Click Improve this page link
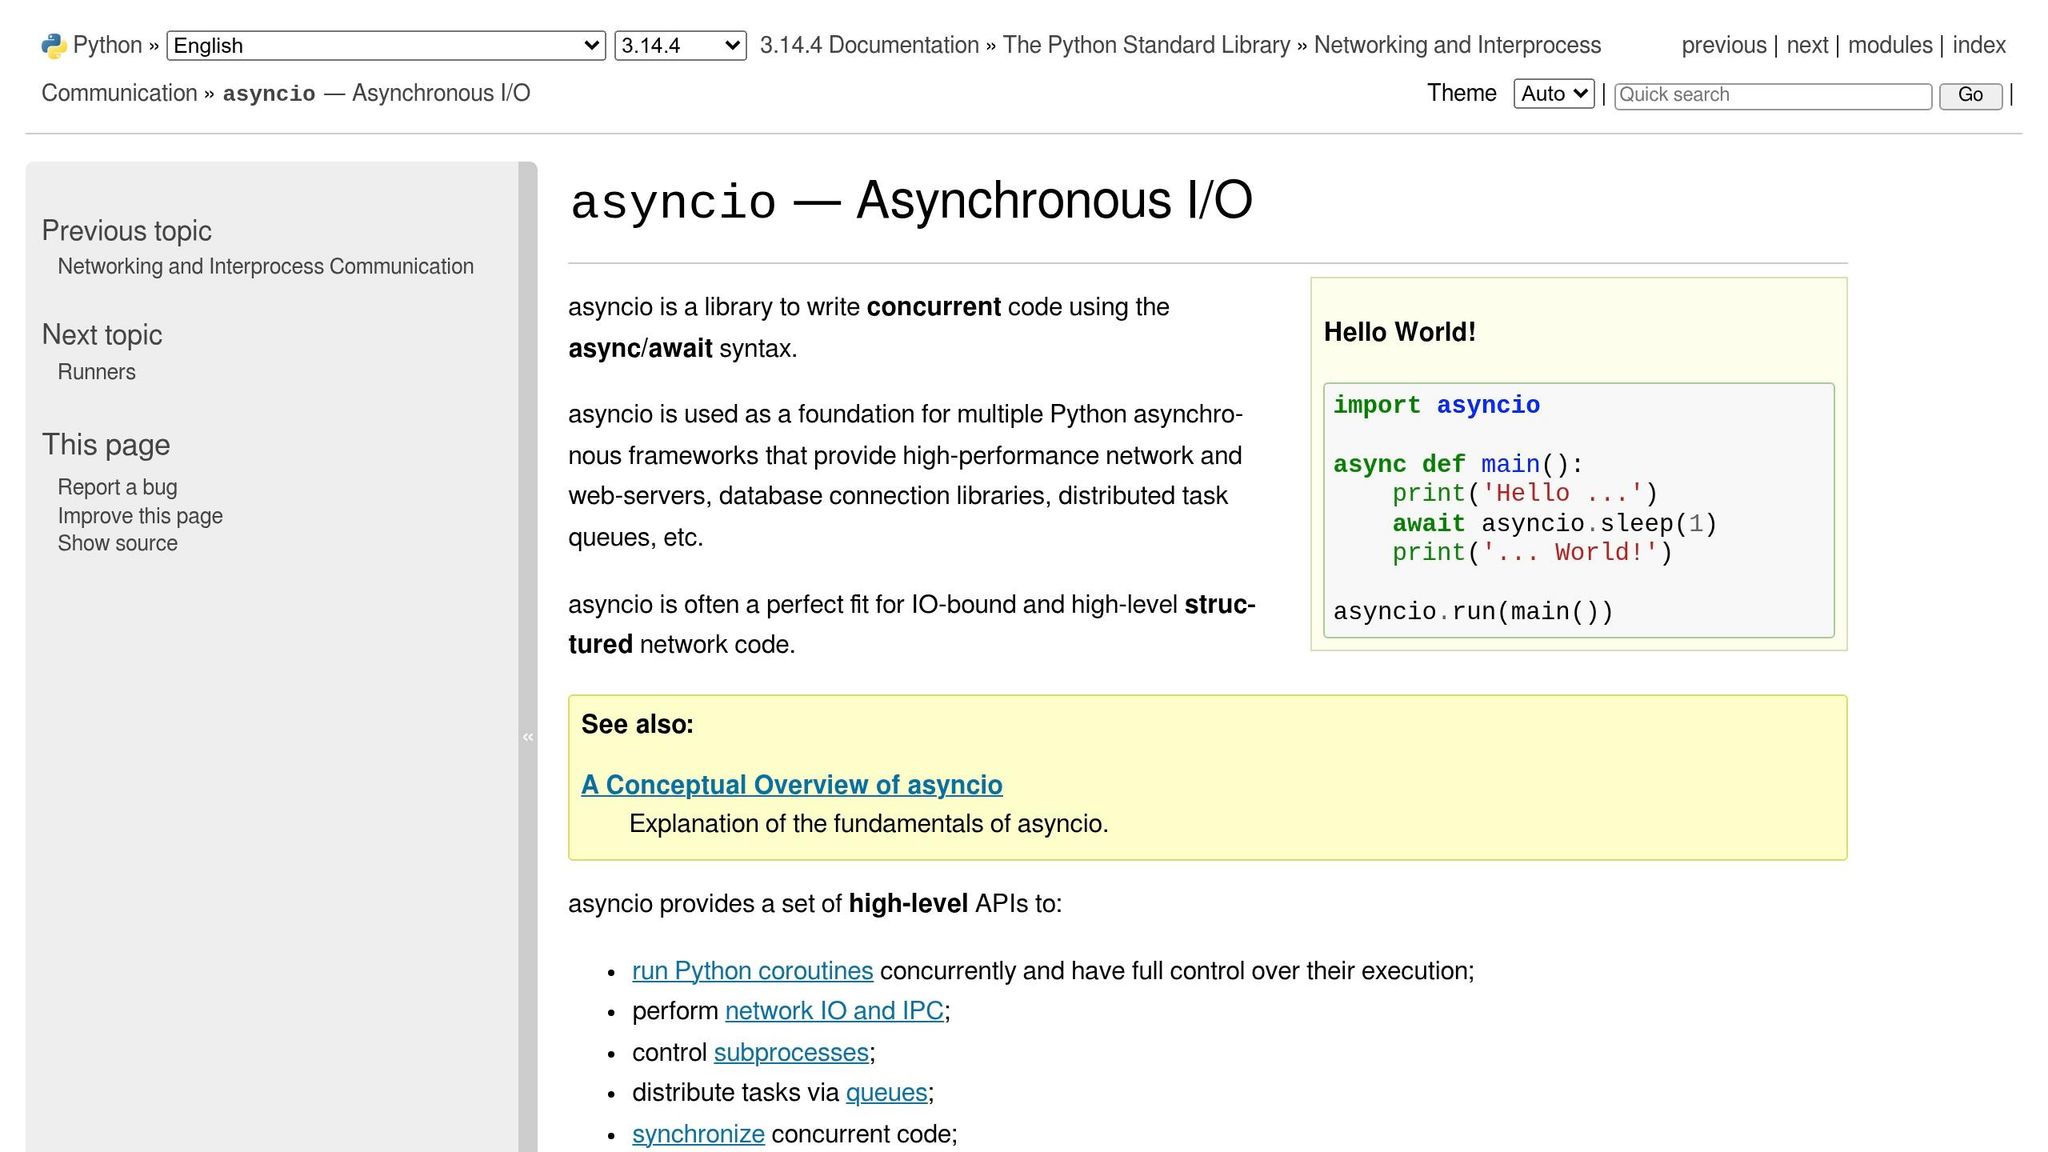This screenshot has width=2048, height=1152. pyautogui.click(x=140, y=516)
